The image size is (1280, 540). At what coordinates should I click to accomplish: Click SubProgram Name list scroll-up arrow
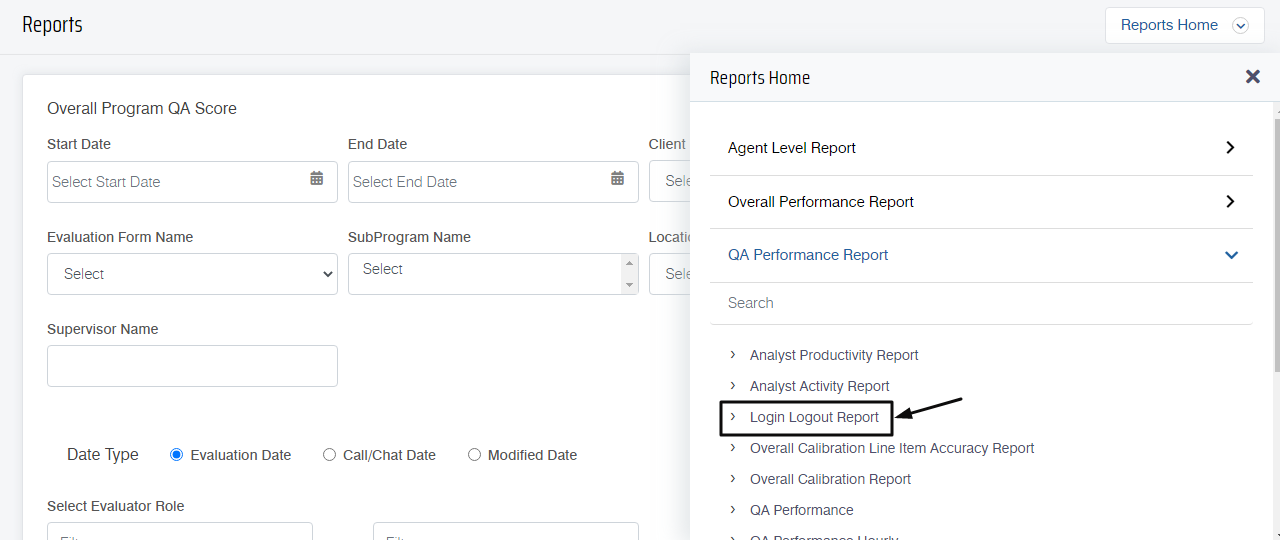point(629,263)
